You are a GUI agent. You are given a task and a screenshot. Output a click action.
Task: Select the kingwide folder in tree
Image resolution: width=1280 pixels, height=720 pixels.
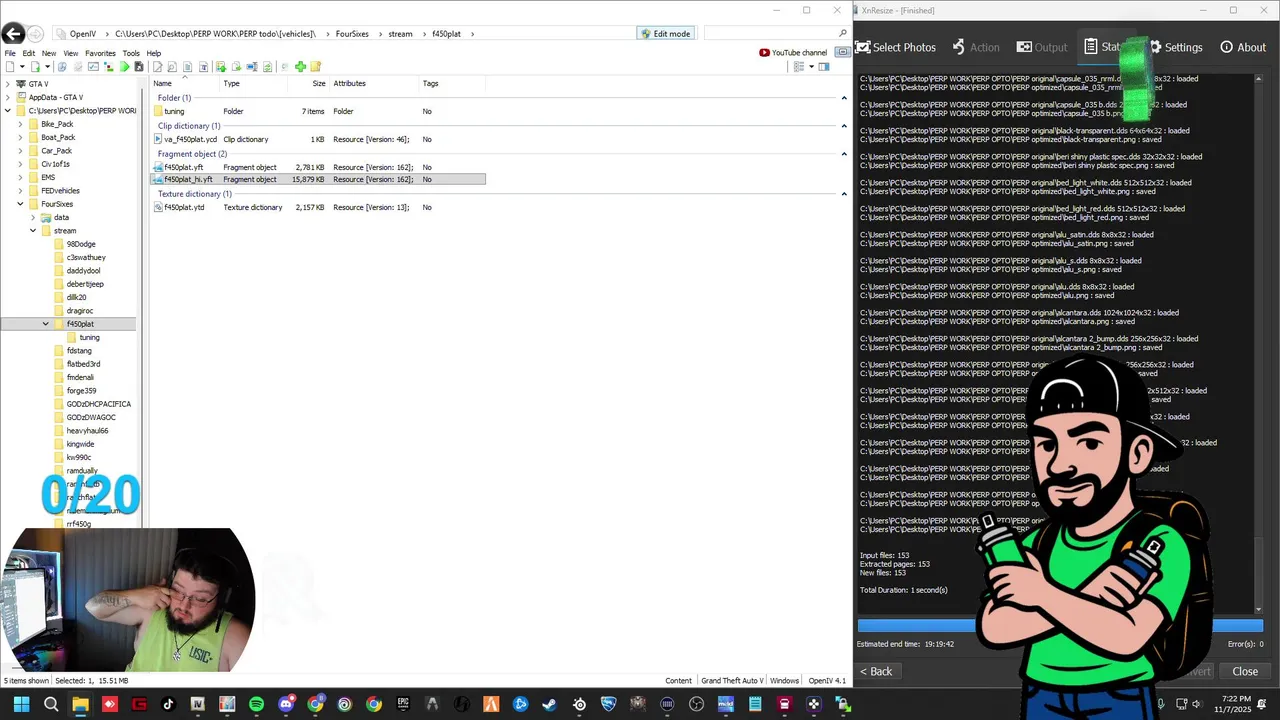80,444
